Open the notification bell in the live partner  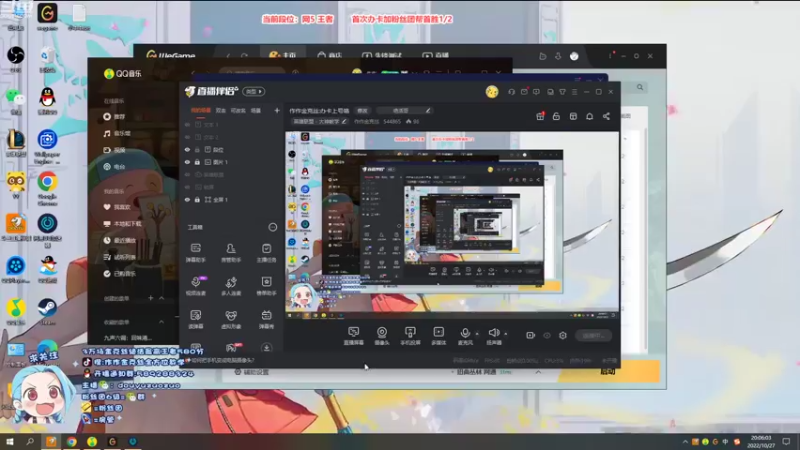tap(589, 116)
